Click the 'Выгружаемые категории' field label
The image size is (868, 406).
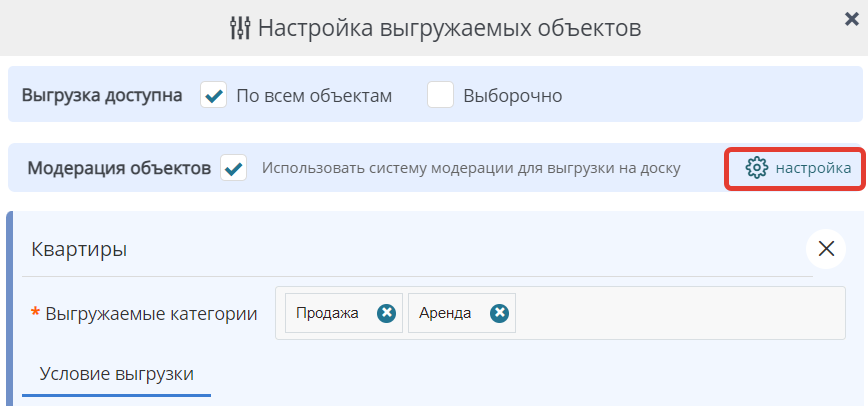[151, 314]
